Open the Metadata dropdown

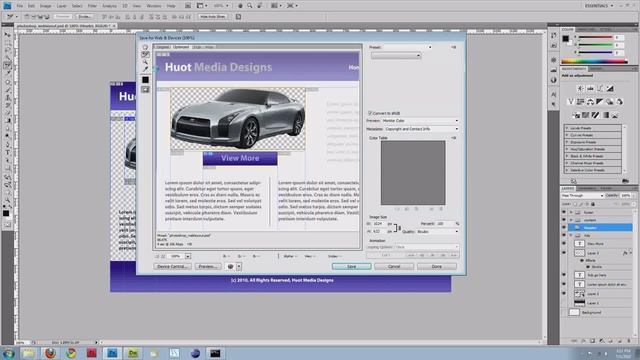(422, 129)
